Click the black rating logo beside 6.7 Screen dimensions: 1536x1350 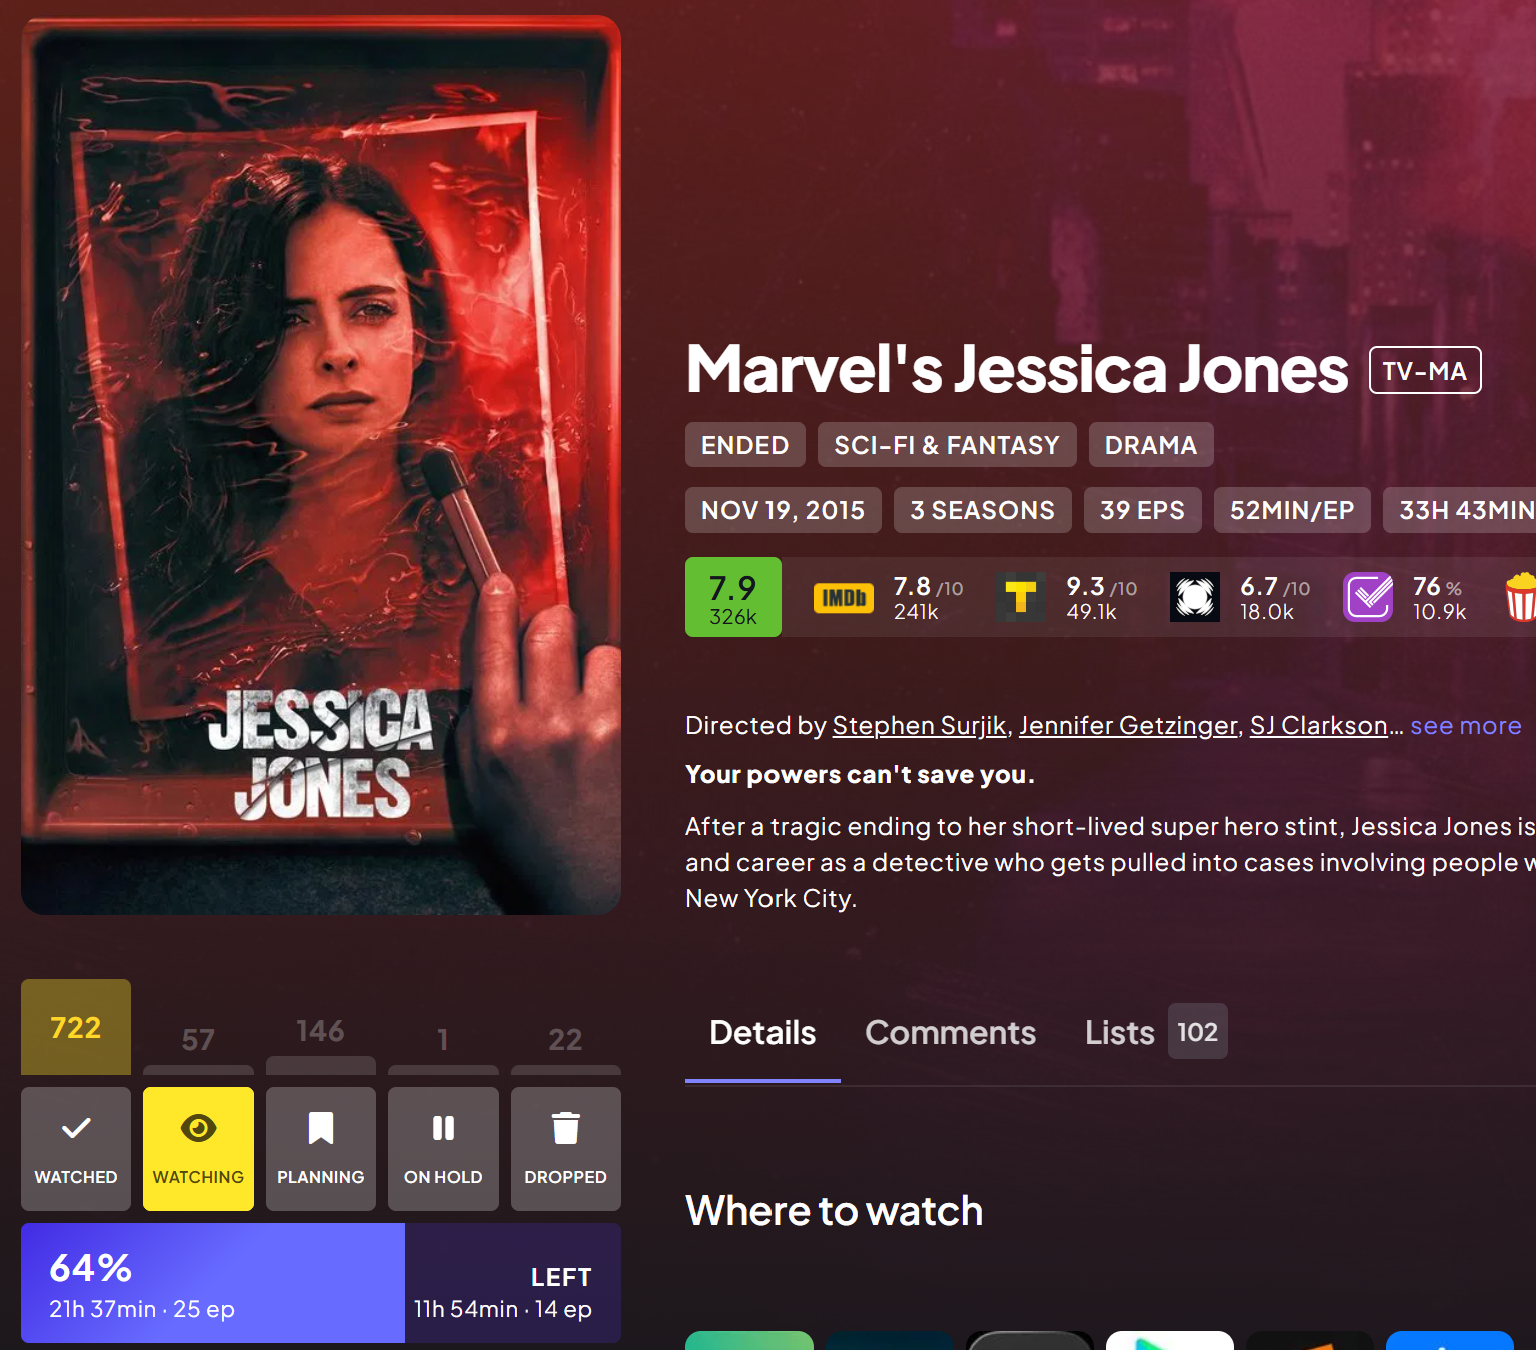tap(1194, 597)
